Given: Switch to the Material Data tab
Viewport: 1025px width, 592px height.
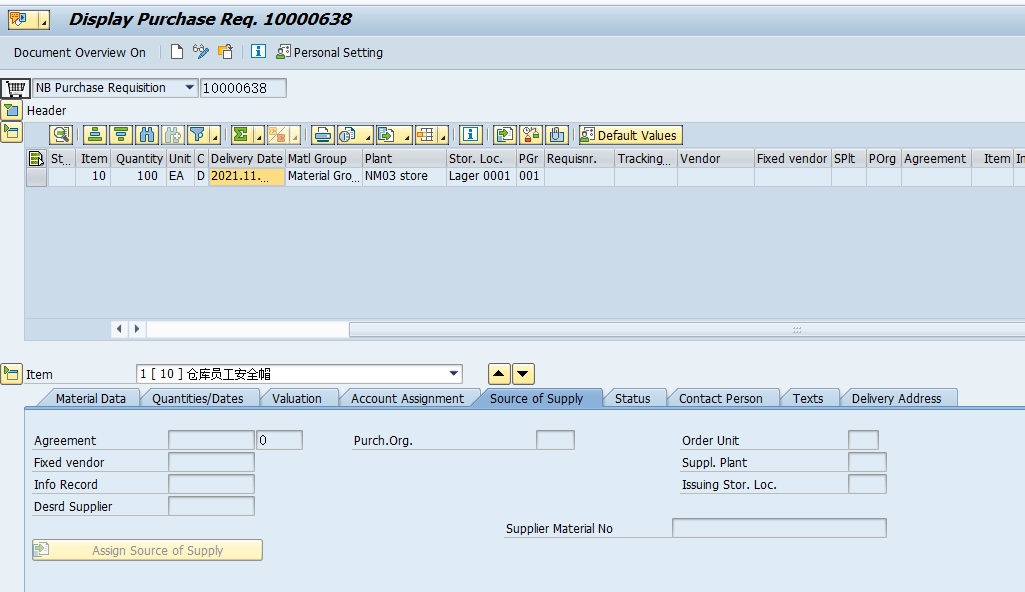Looking at the screenshot, I should pos(90,398).
